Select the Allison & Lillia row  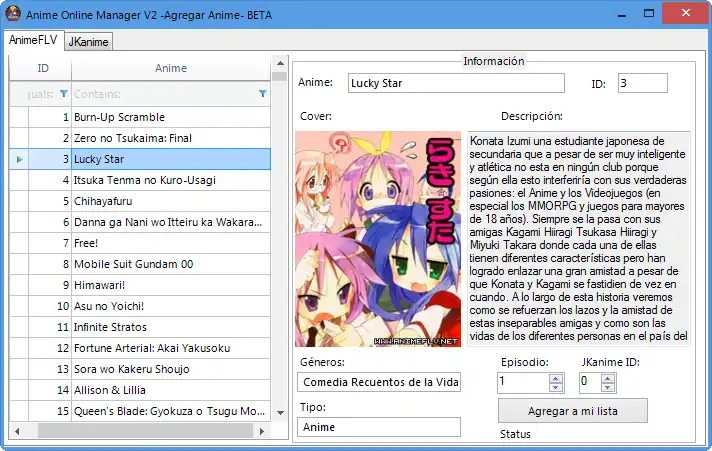pyautogui.click(x=140, y=390)
